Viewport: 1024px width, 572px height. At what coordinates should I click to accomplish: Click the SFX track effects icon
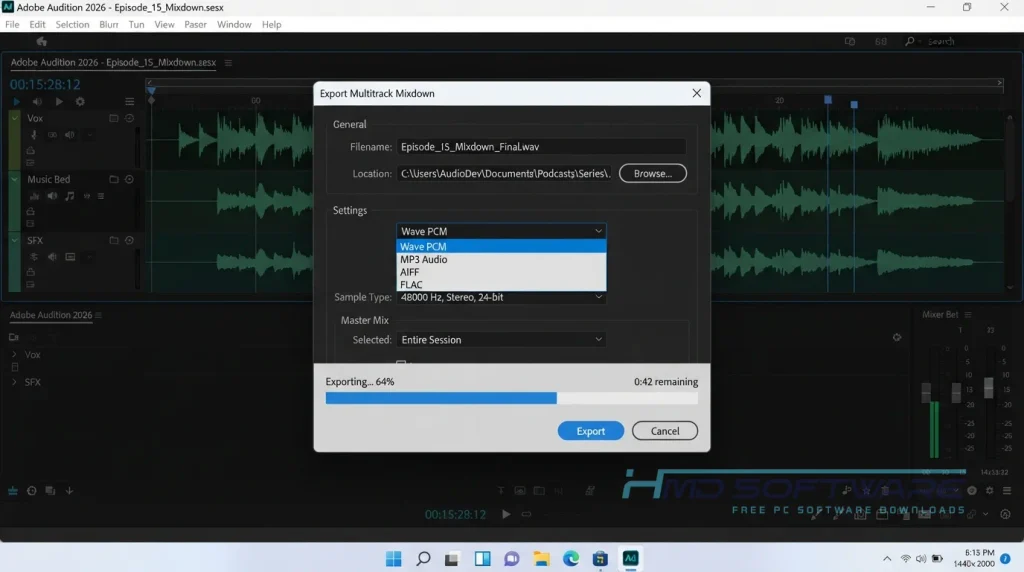[x=34, y=257]
